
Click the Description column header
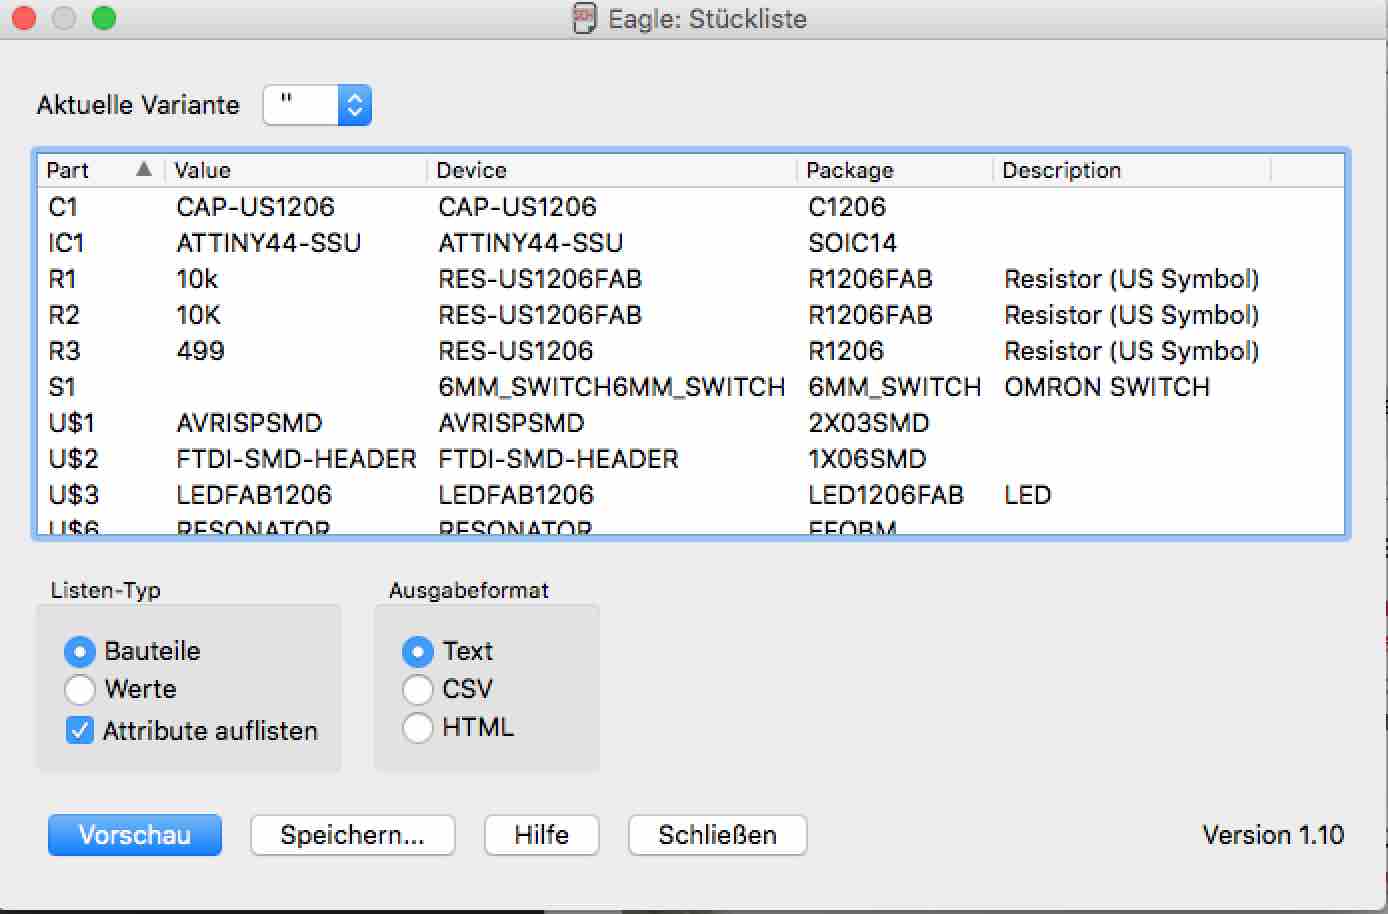pos(1133,170)
